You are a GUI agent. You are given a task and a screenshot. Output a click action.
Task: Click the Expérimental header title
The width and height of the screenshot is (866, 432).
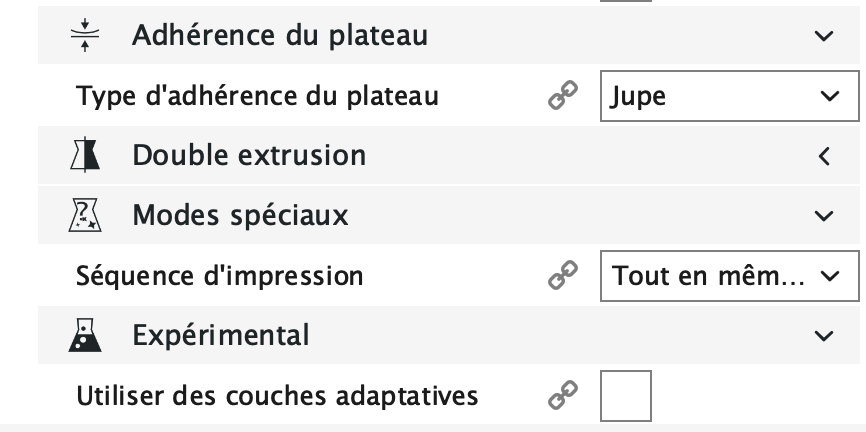pos(221,335)
